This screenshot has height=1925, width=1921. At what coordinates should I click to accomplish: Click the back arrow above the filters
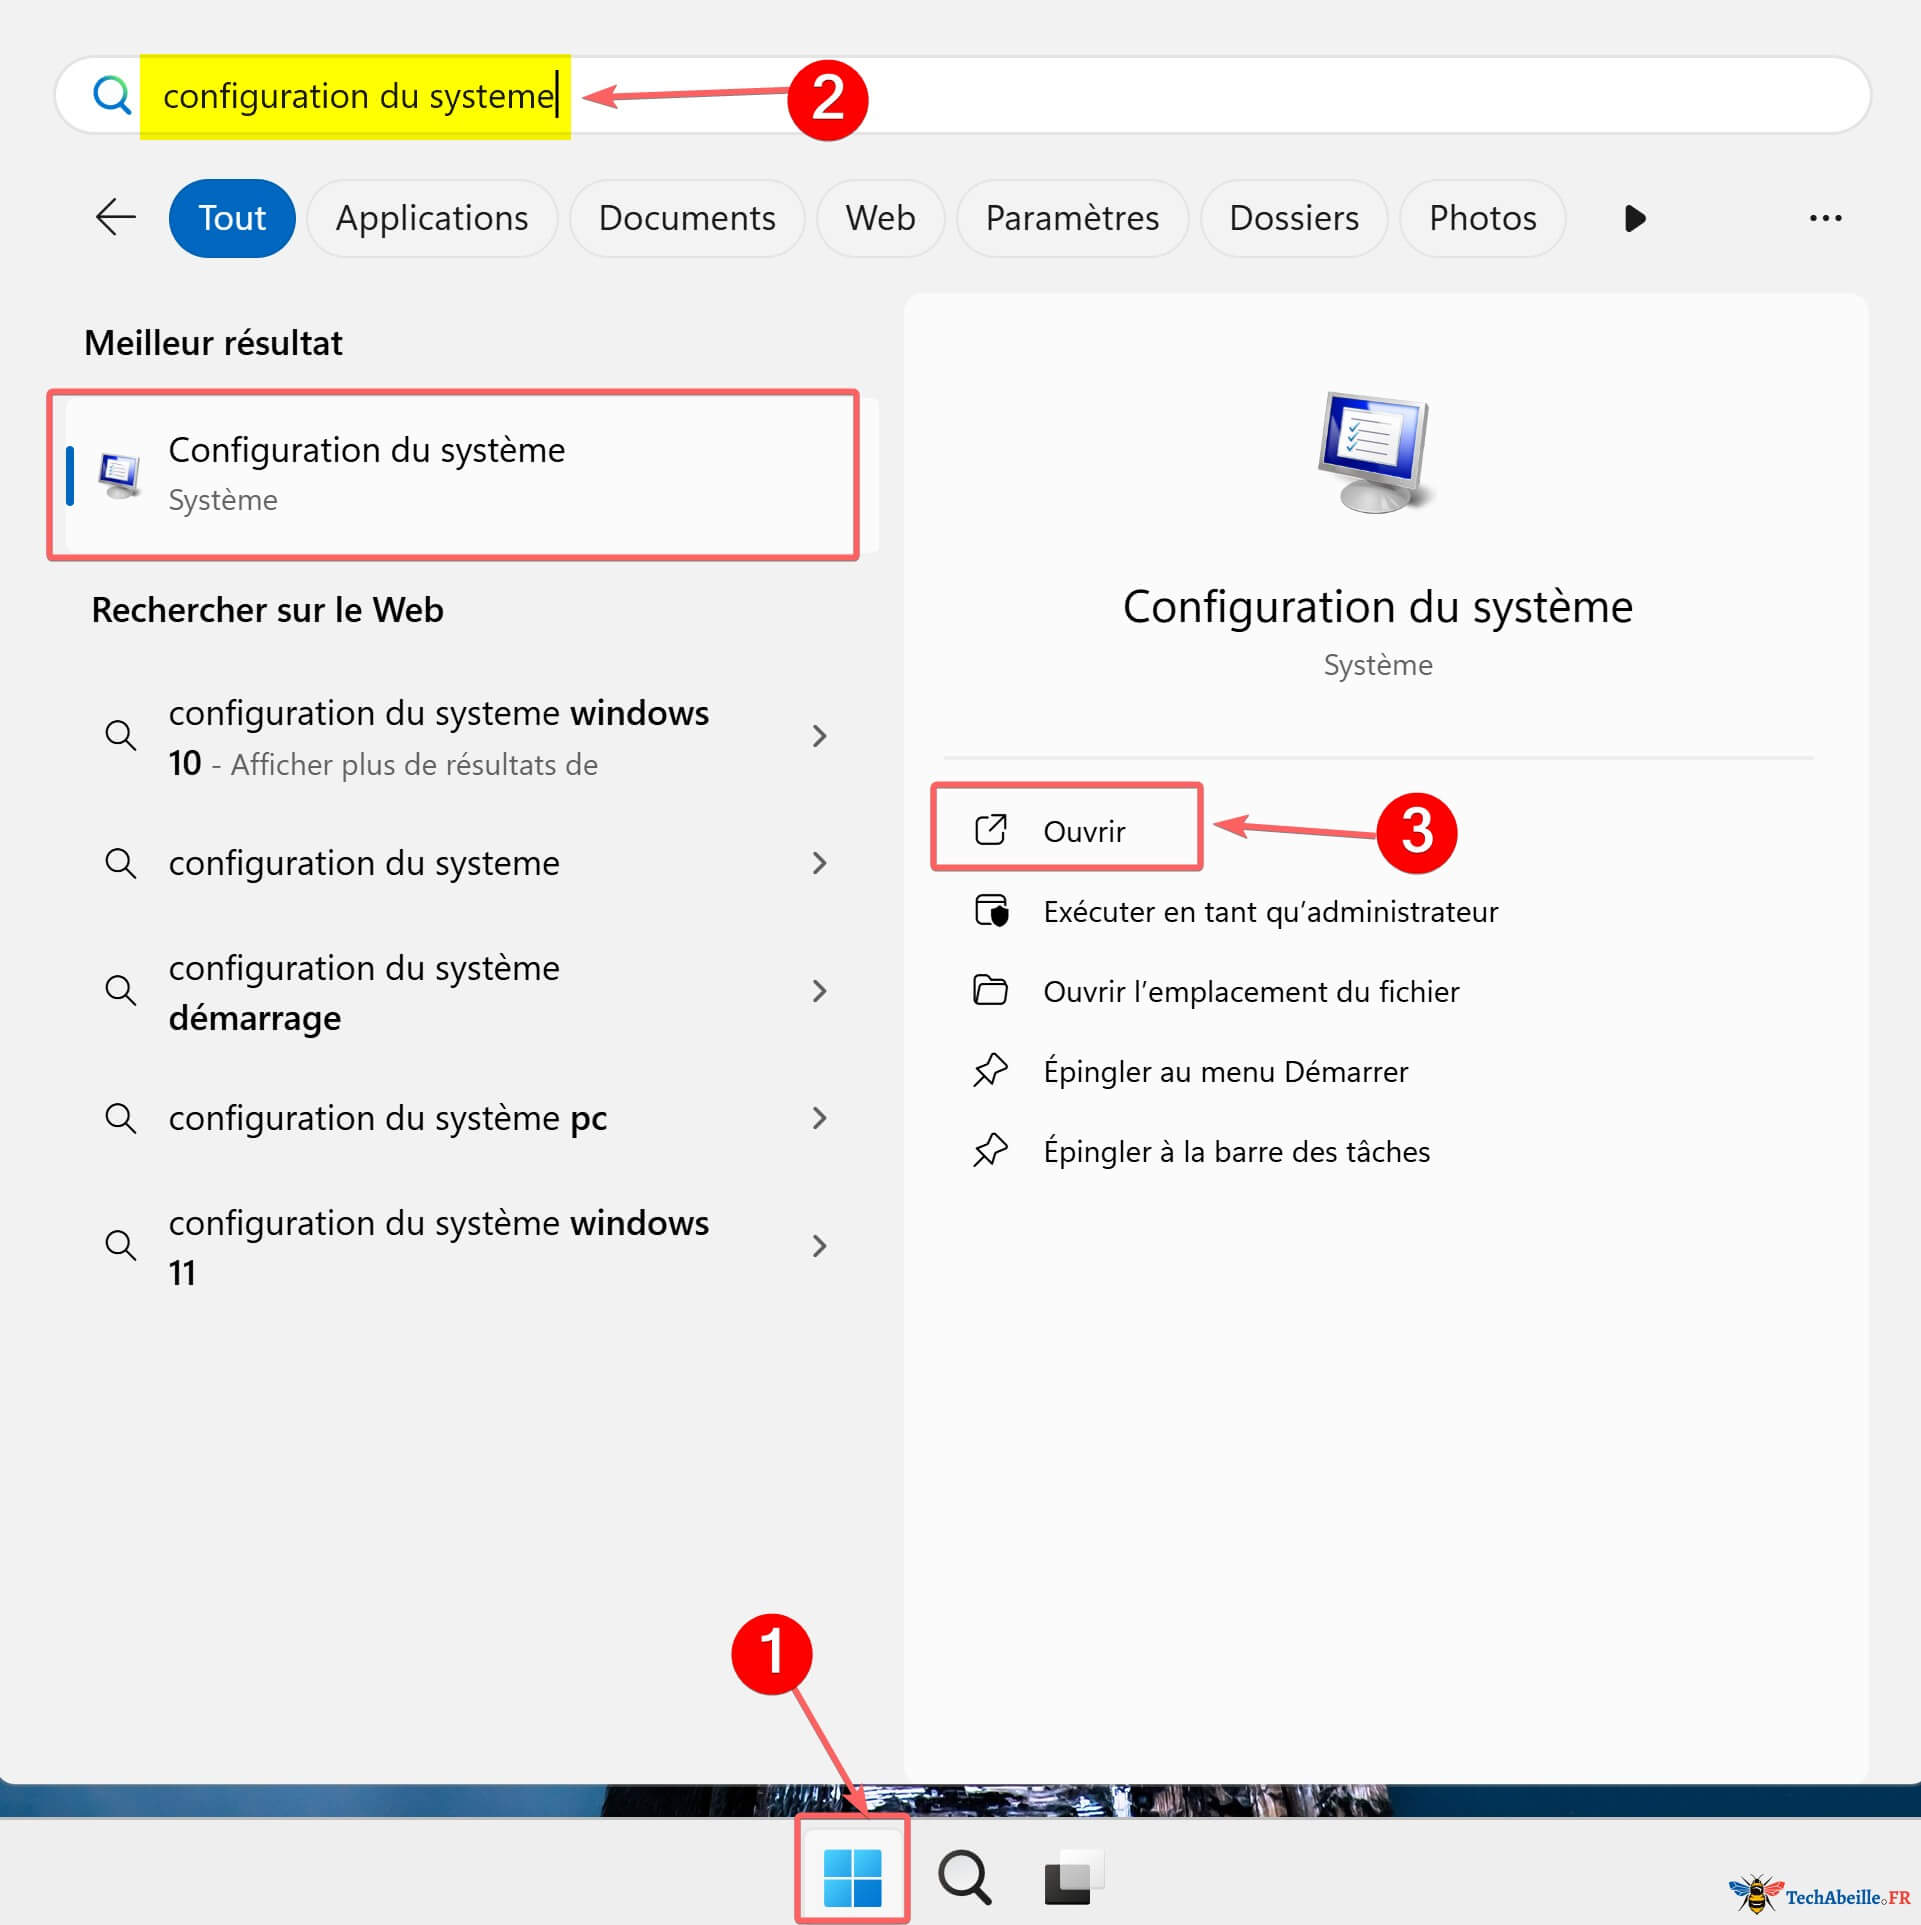114,218
